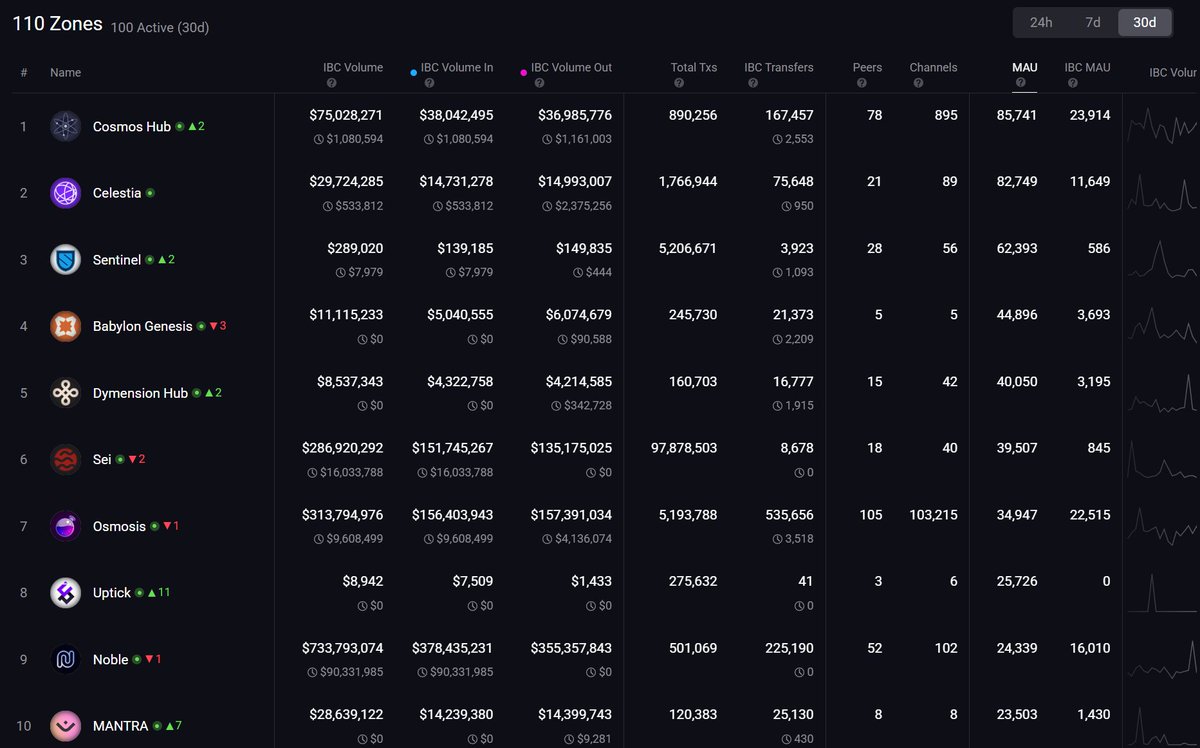Click the down-3 rank arrow for Babylon Genesis
The width and height of the screenshot is (1200, 748).
click(x=217, y=326)
